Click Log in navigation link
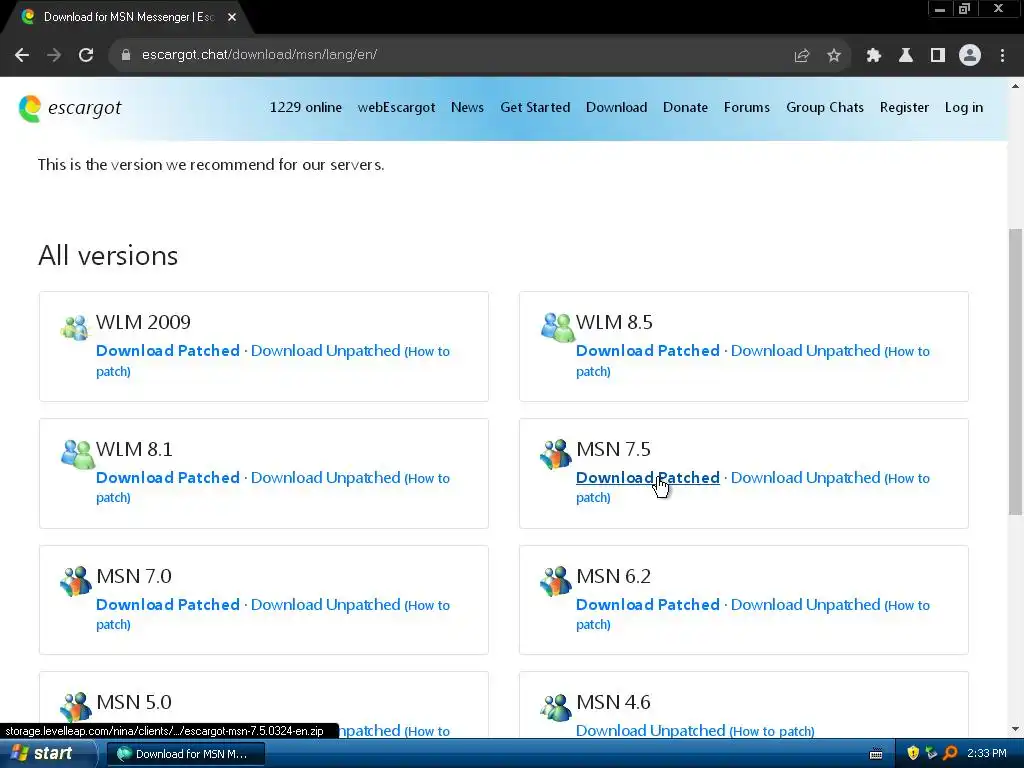Viewport: 1024px width, 768px height. (964, 108)
